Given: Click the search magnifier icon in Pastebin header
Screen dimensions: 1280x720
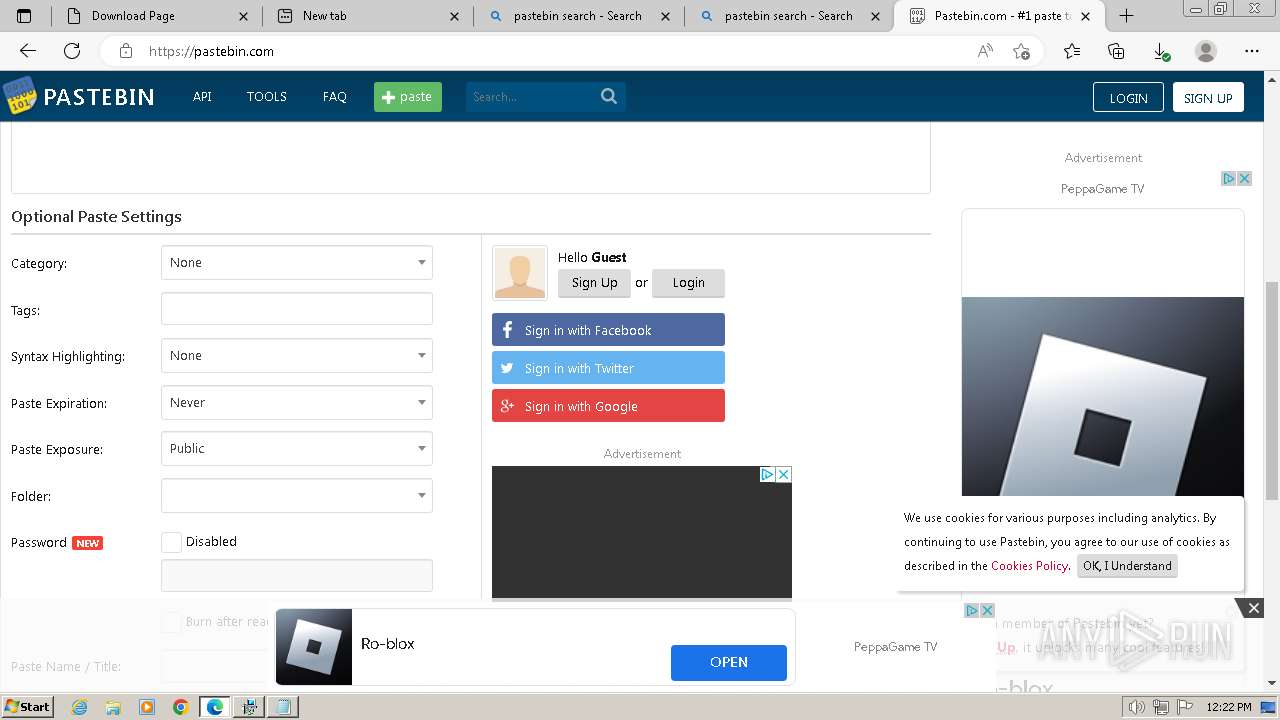Looking at the screenshot, I should tap(609, 96).
